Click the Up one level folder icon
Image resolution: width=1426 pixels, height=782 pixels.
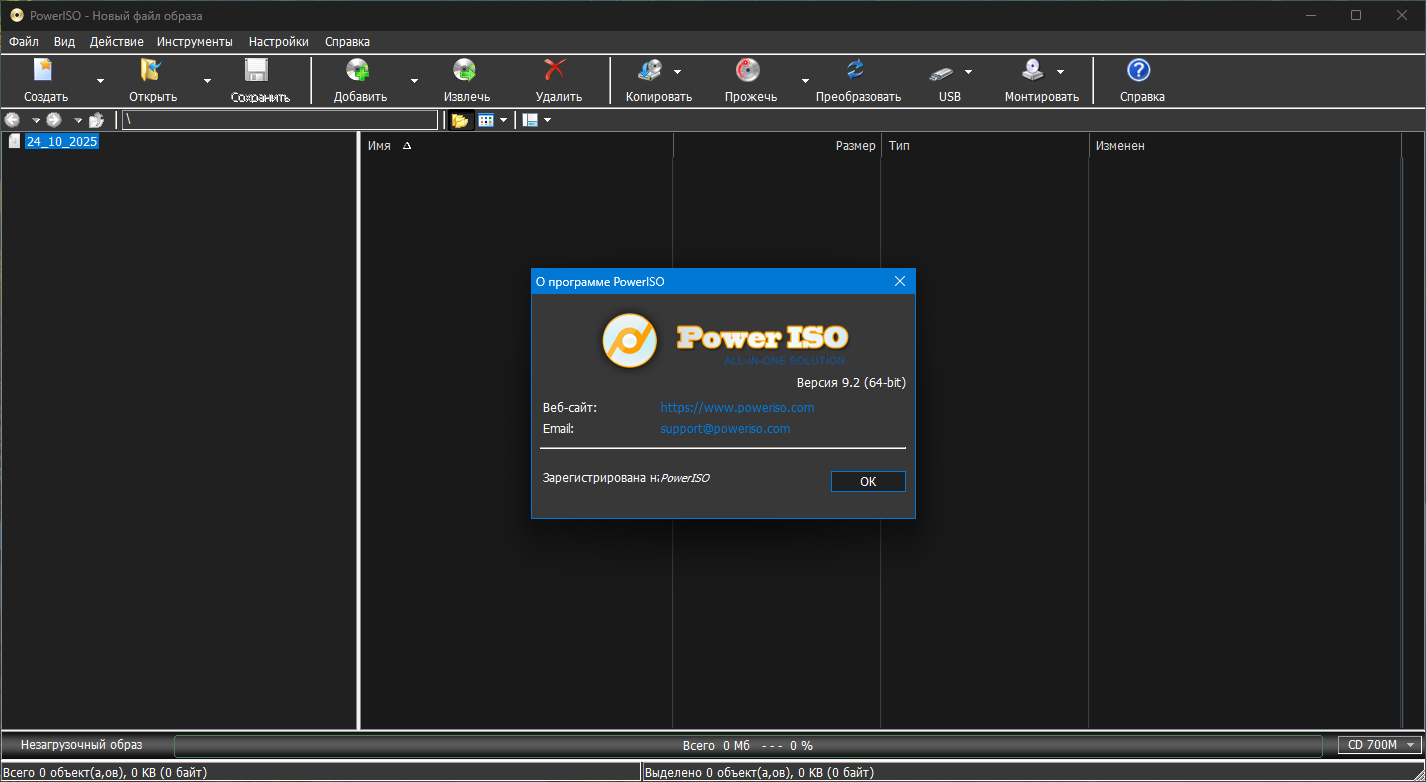coord(97,120)
